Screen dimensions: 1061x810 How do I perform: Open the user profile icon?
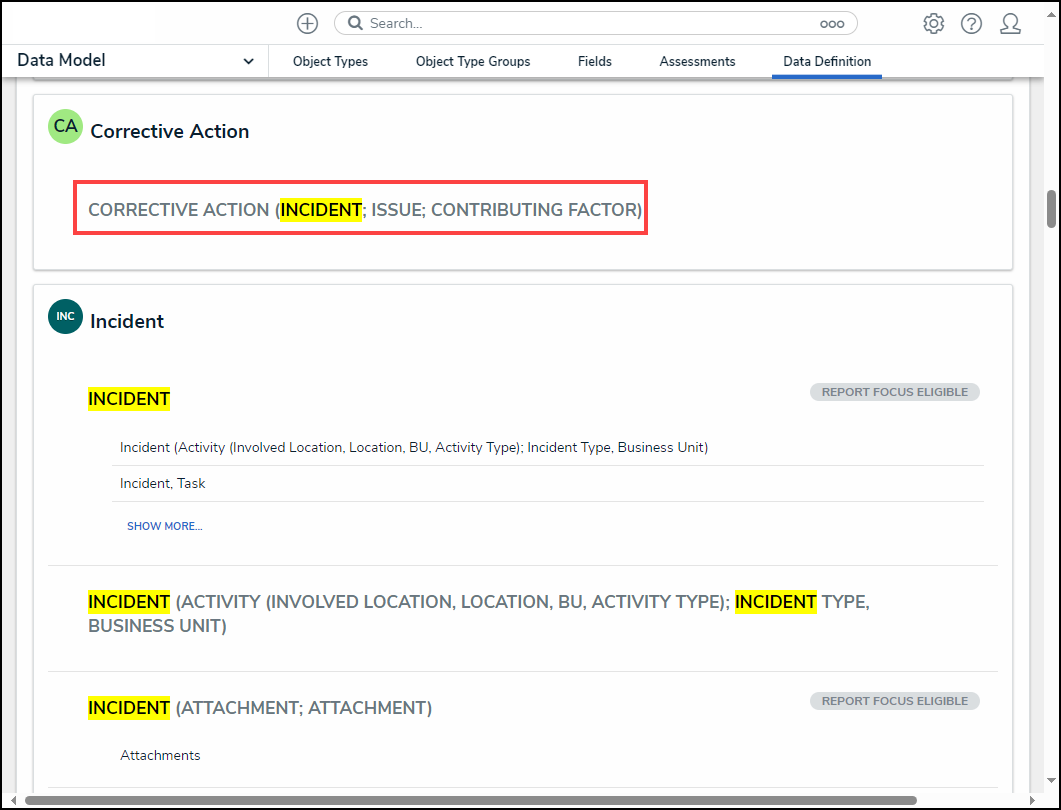(x=1010, y=23)
